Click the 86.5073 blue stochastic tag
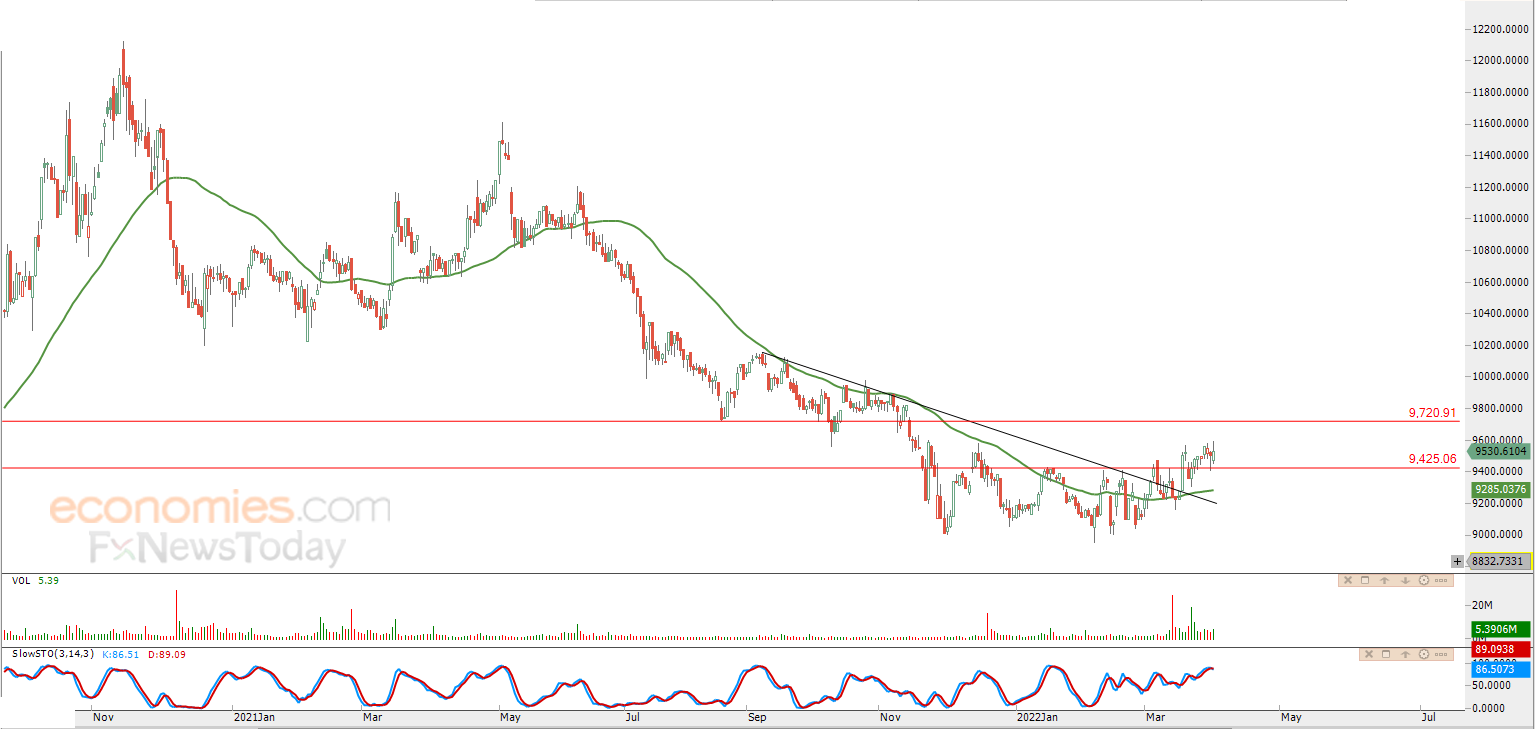1535x729 pixels. point(1501,669)
